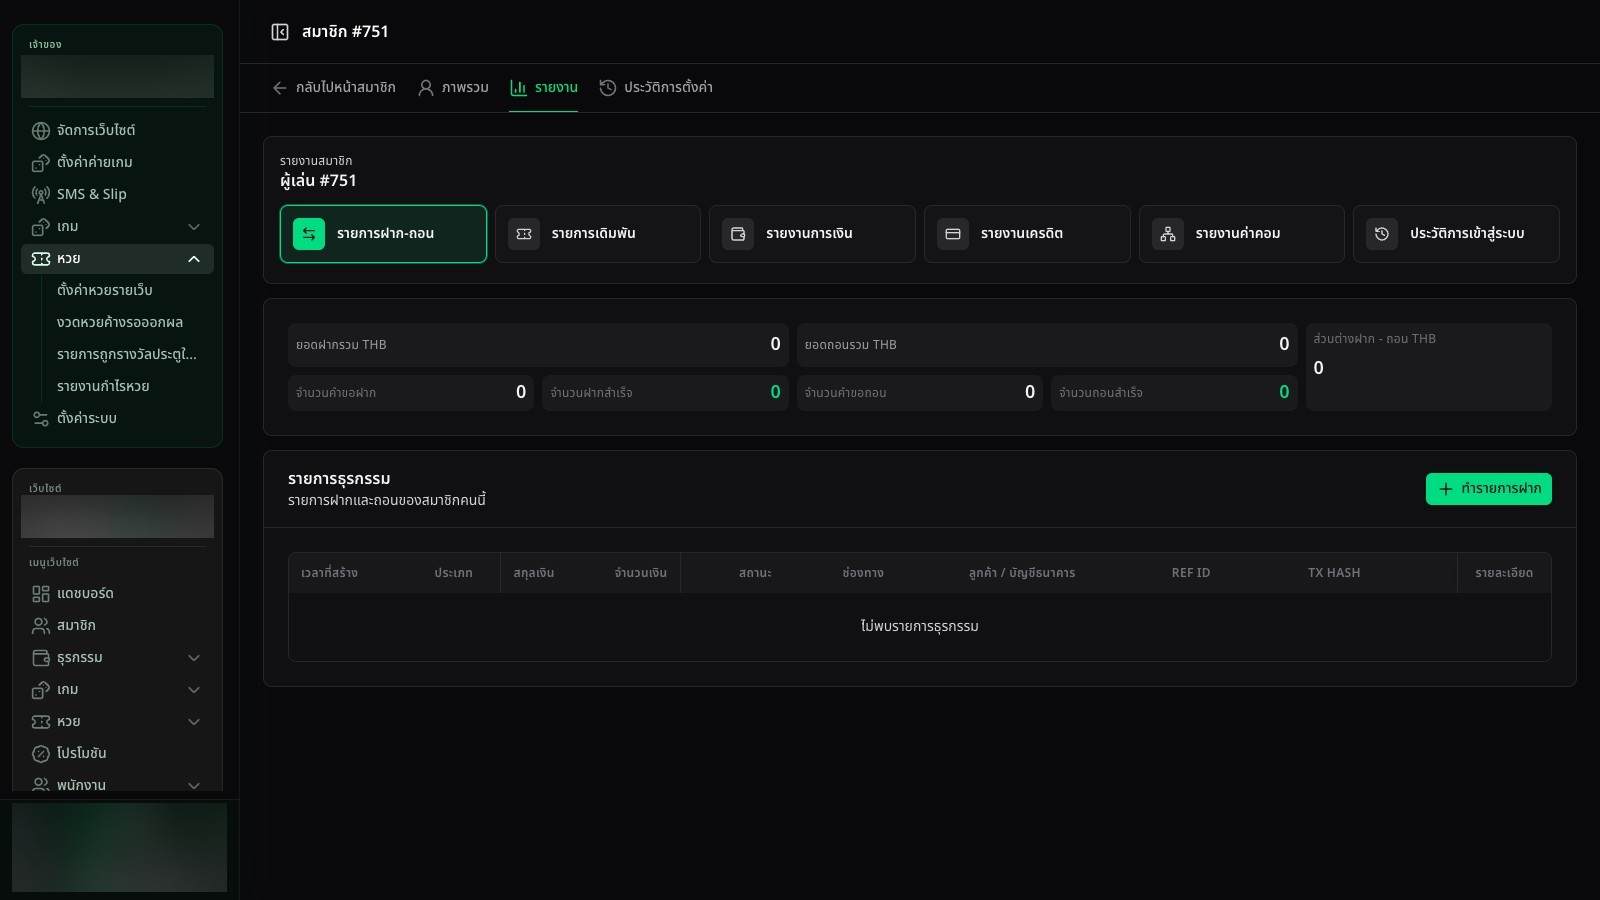
Task: Click the แดชบอร์ด grid icon
Action: tap(41, 594)
